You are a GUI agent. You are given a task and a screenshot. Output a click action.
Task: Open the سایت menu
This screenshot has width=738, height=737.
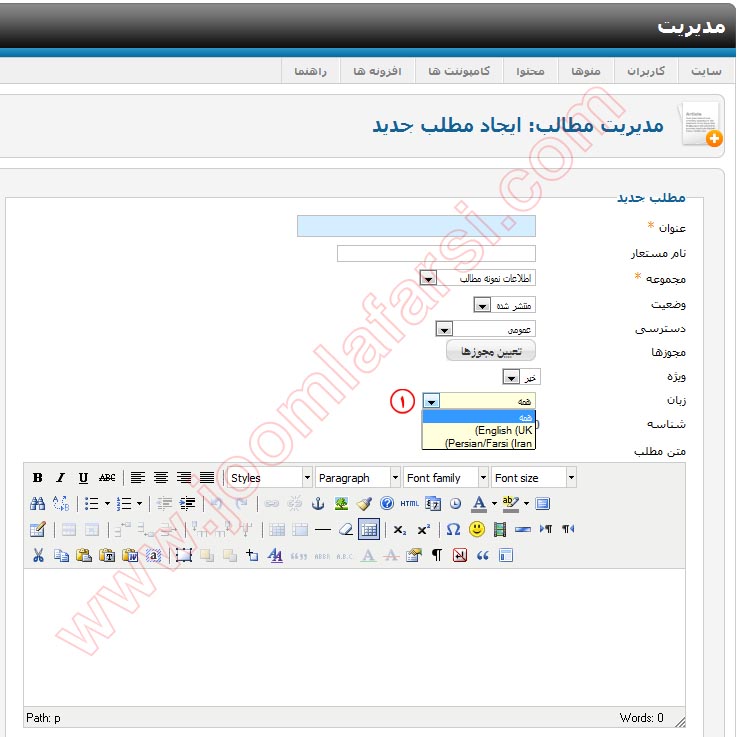pyautogui.click(x=706, y=71)
